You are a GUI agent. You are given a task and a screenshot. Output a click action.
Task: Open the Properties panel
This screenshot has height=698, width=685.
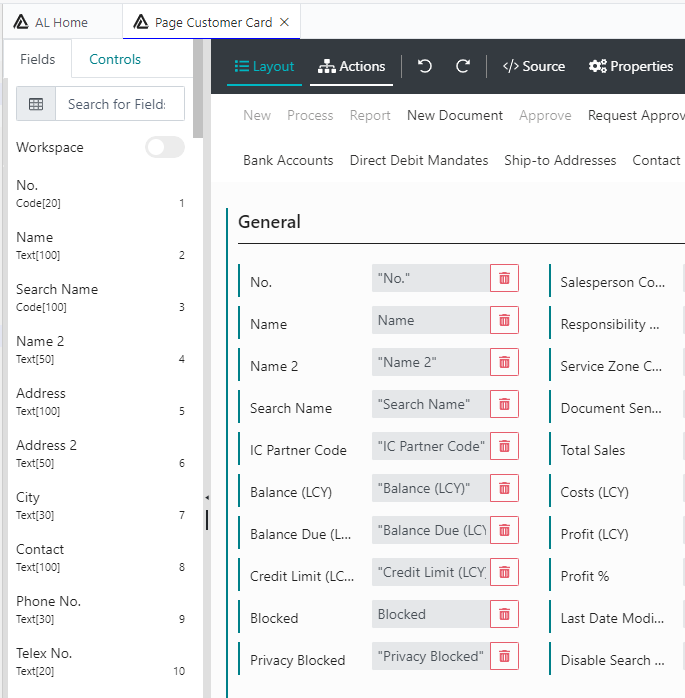pyautogui.click(x=631, y=66)
